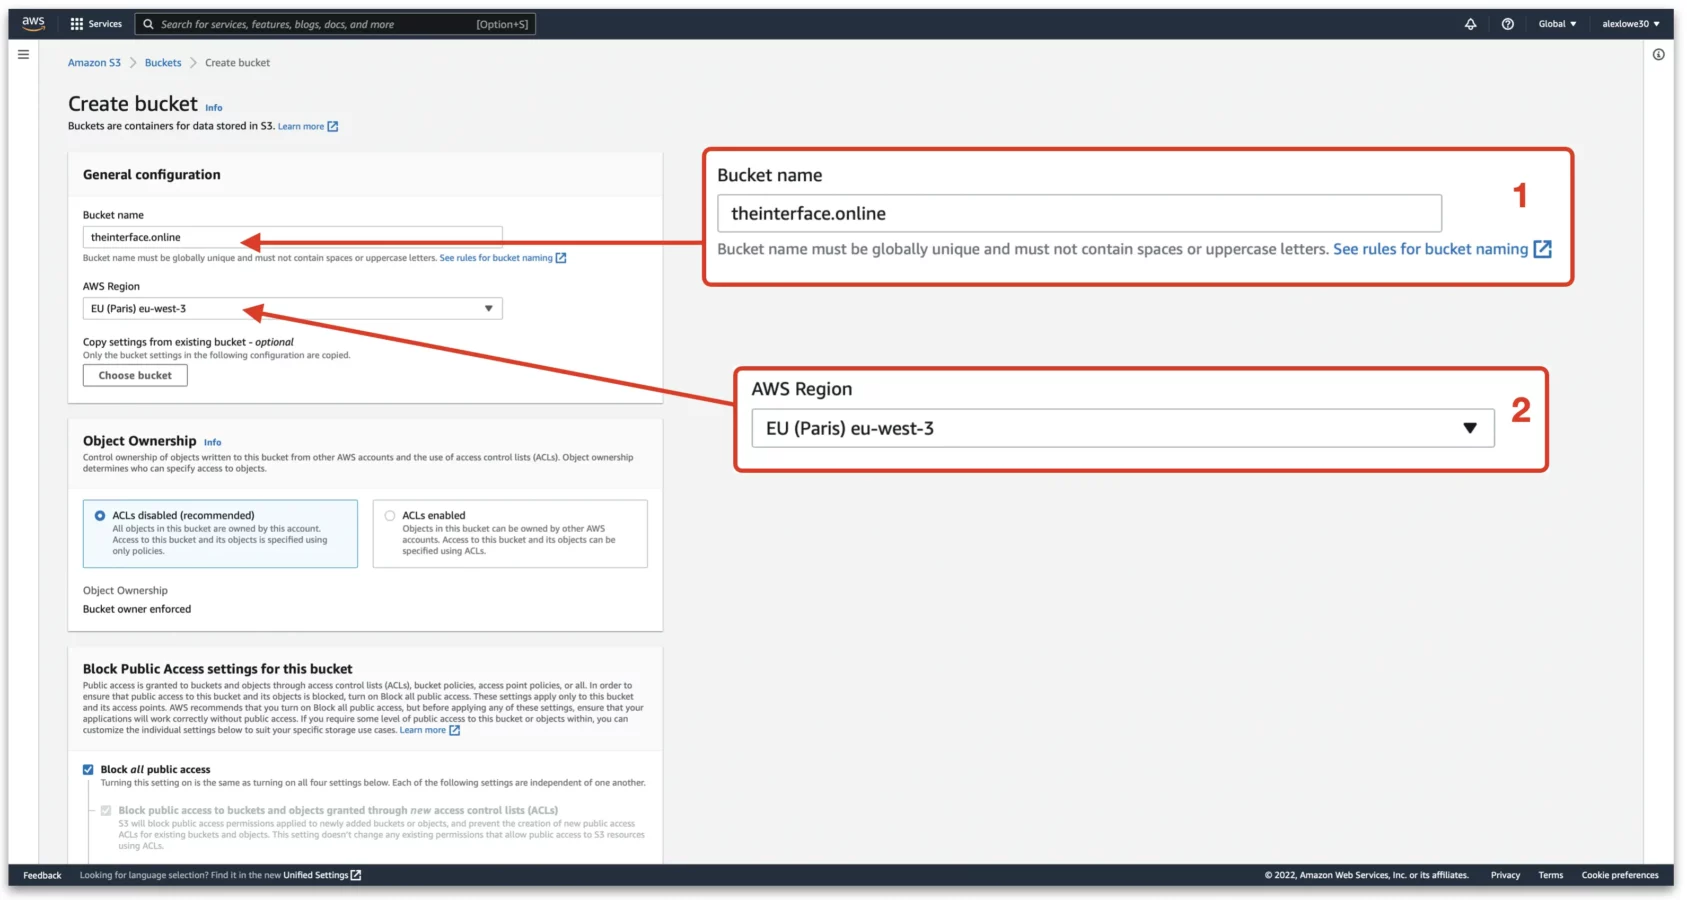Click external link icon beside Unified Settings
Viewport: 1687px width, 900px height.
[x=356, y=875]
